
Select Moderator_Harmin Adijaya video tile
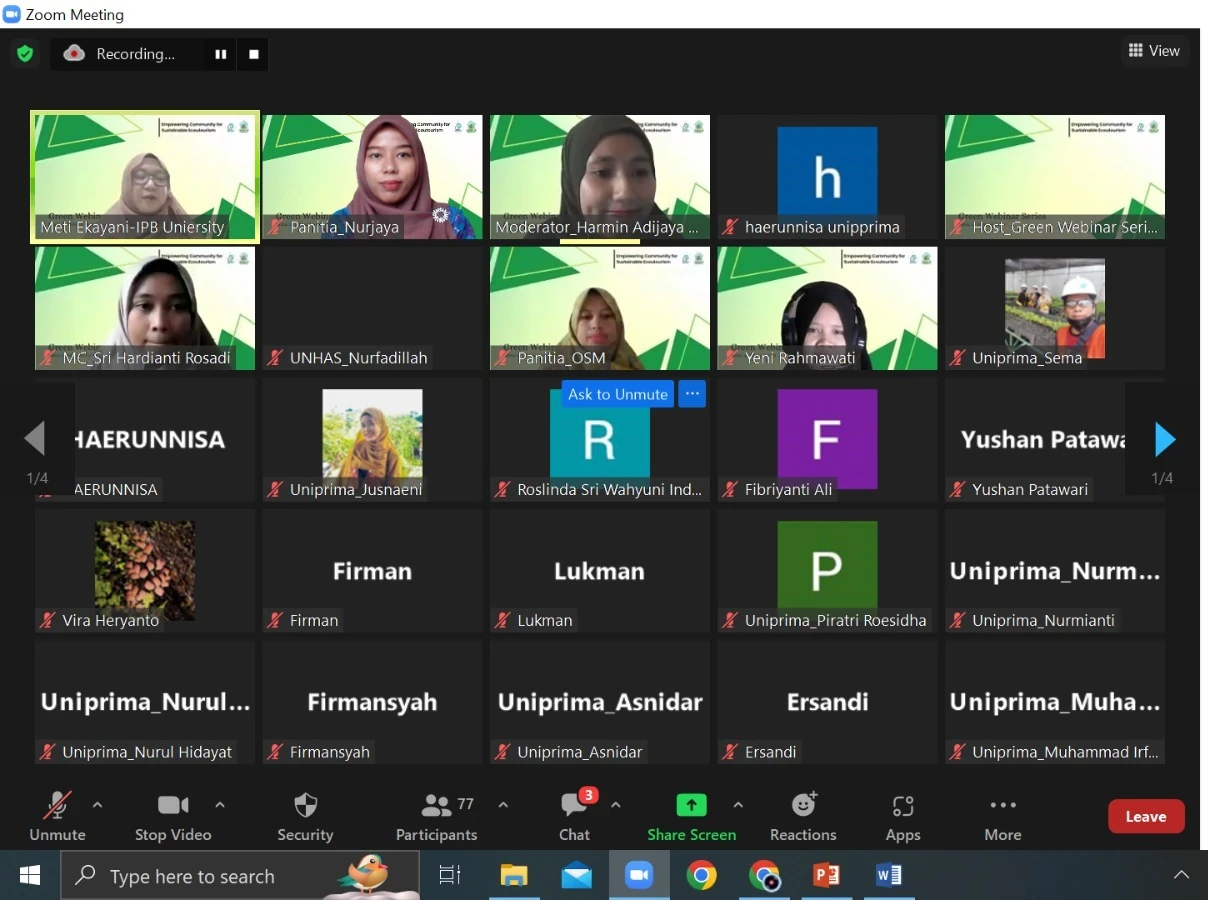600,177
